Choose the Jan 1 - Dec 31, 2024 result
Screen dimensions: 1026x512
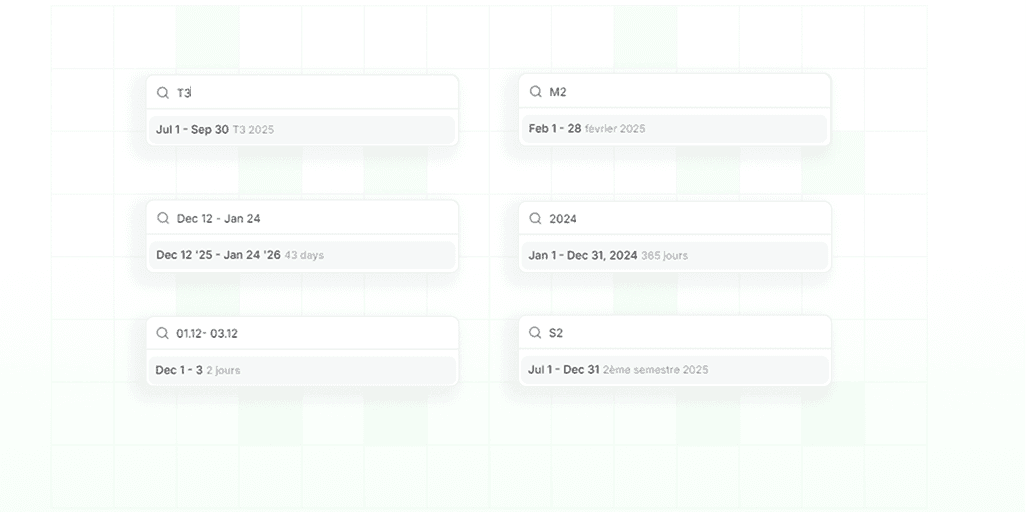(674, 255)
